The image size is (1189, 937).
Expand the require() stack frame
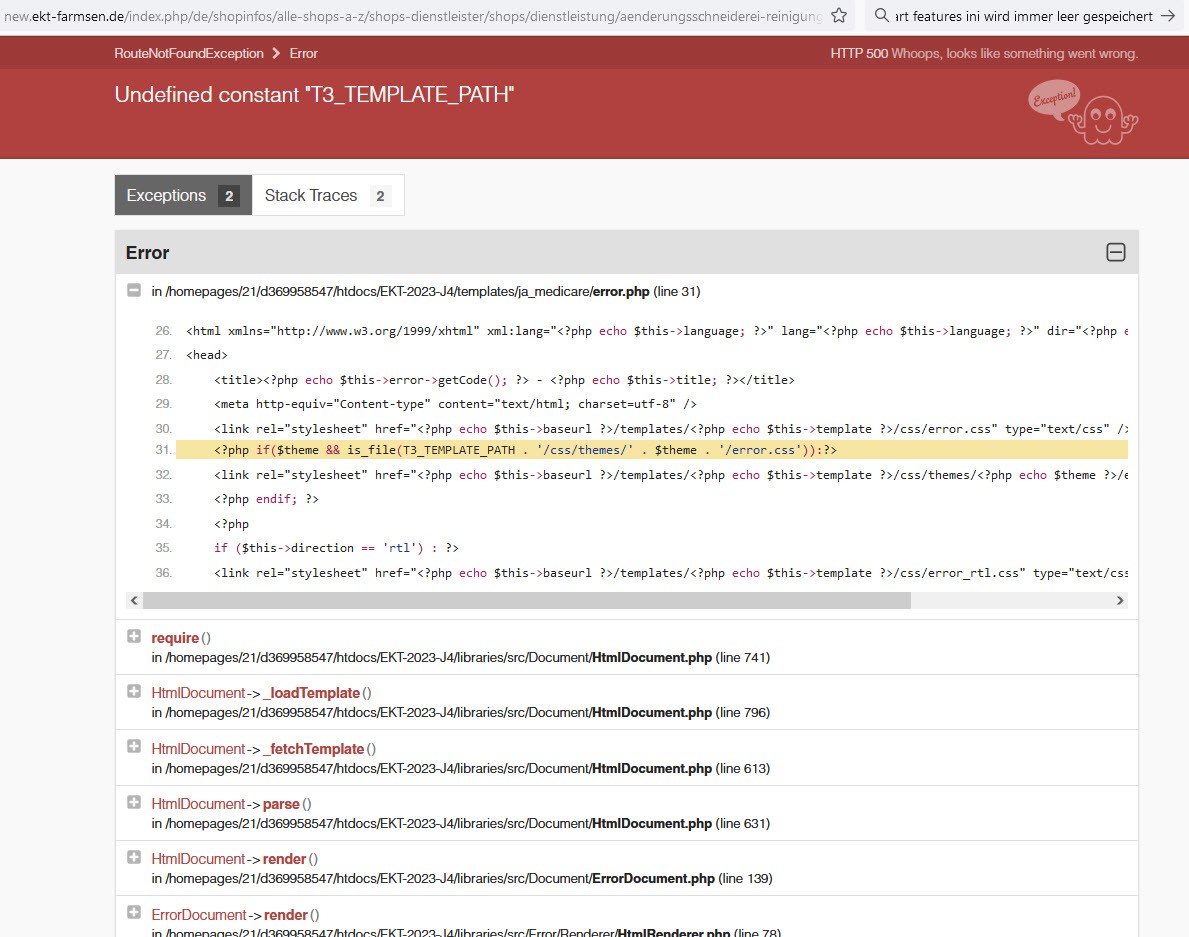(x=134, y=637)
